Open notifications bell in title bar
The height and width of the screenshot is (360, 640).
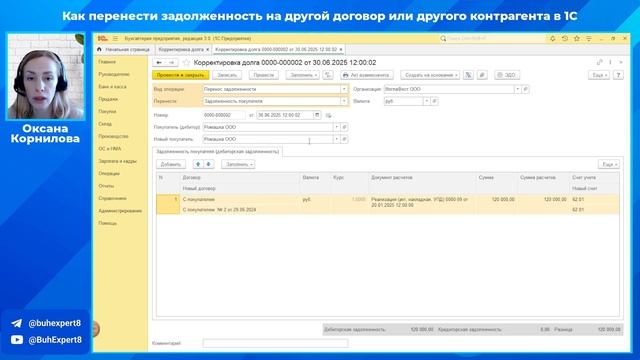553,38
